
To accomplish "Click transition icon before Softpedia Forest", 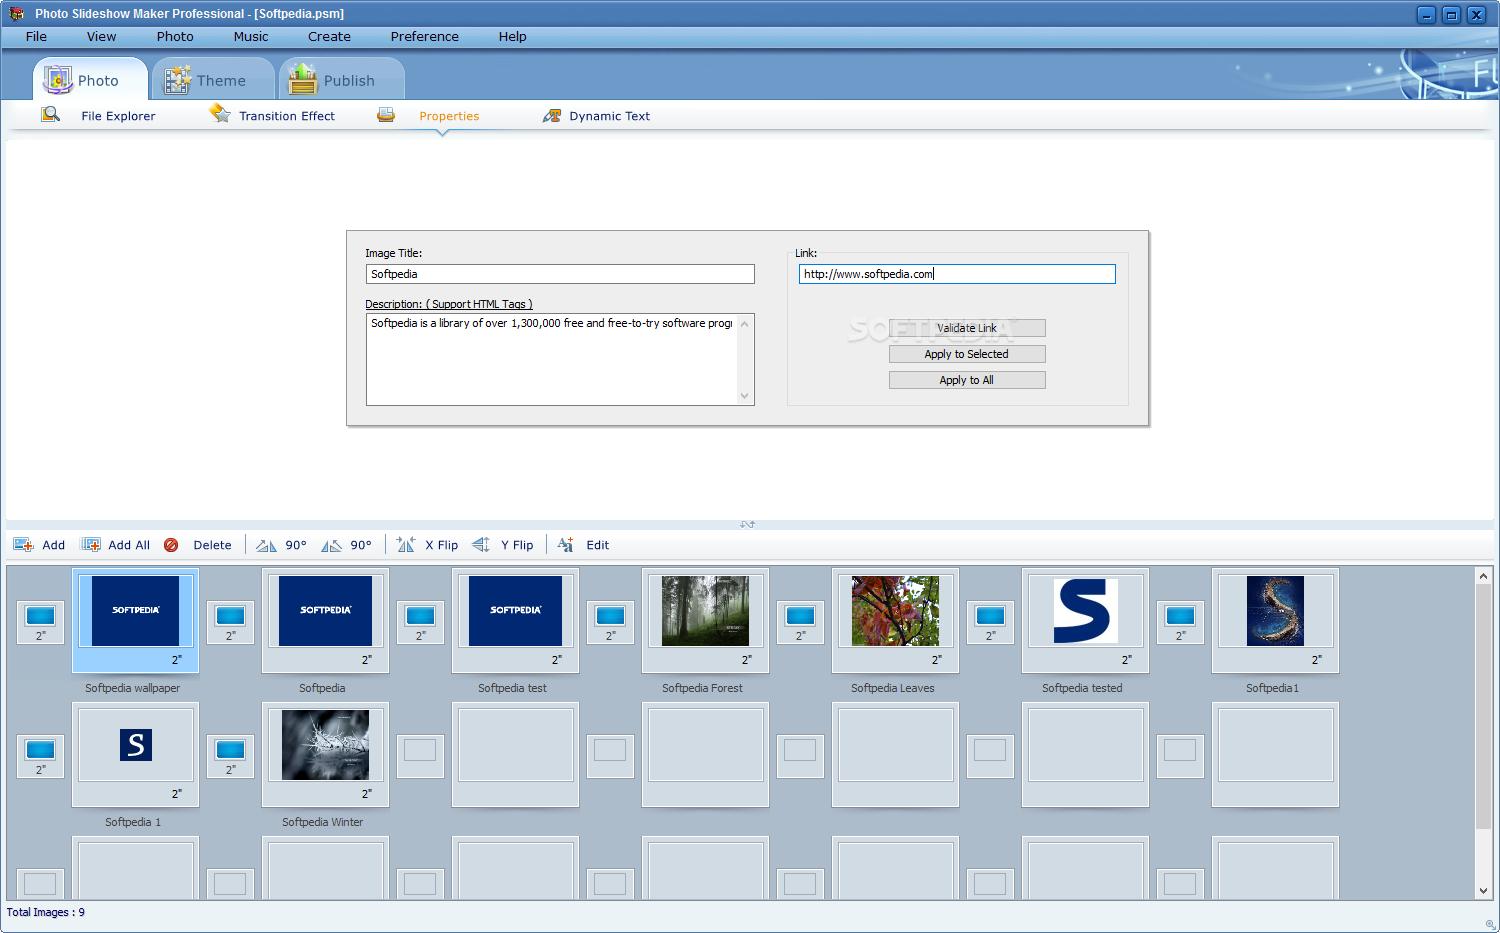I will point(611,622).
